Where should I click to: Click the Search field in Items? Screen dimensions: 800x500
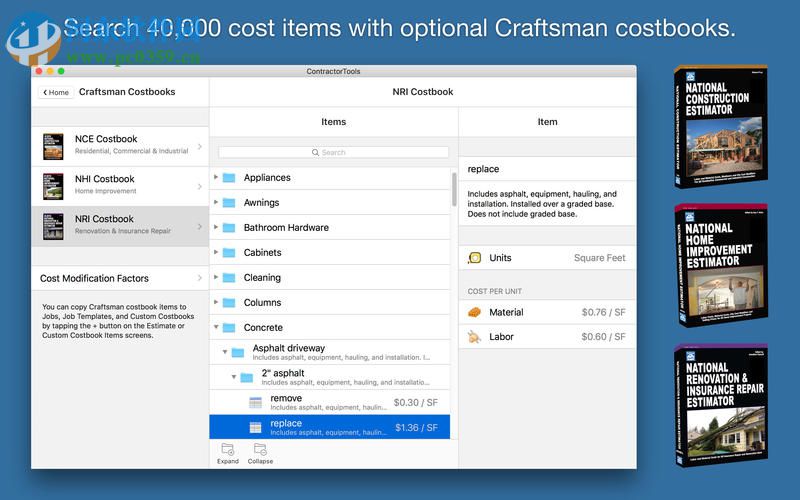point(333,152)
